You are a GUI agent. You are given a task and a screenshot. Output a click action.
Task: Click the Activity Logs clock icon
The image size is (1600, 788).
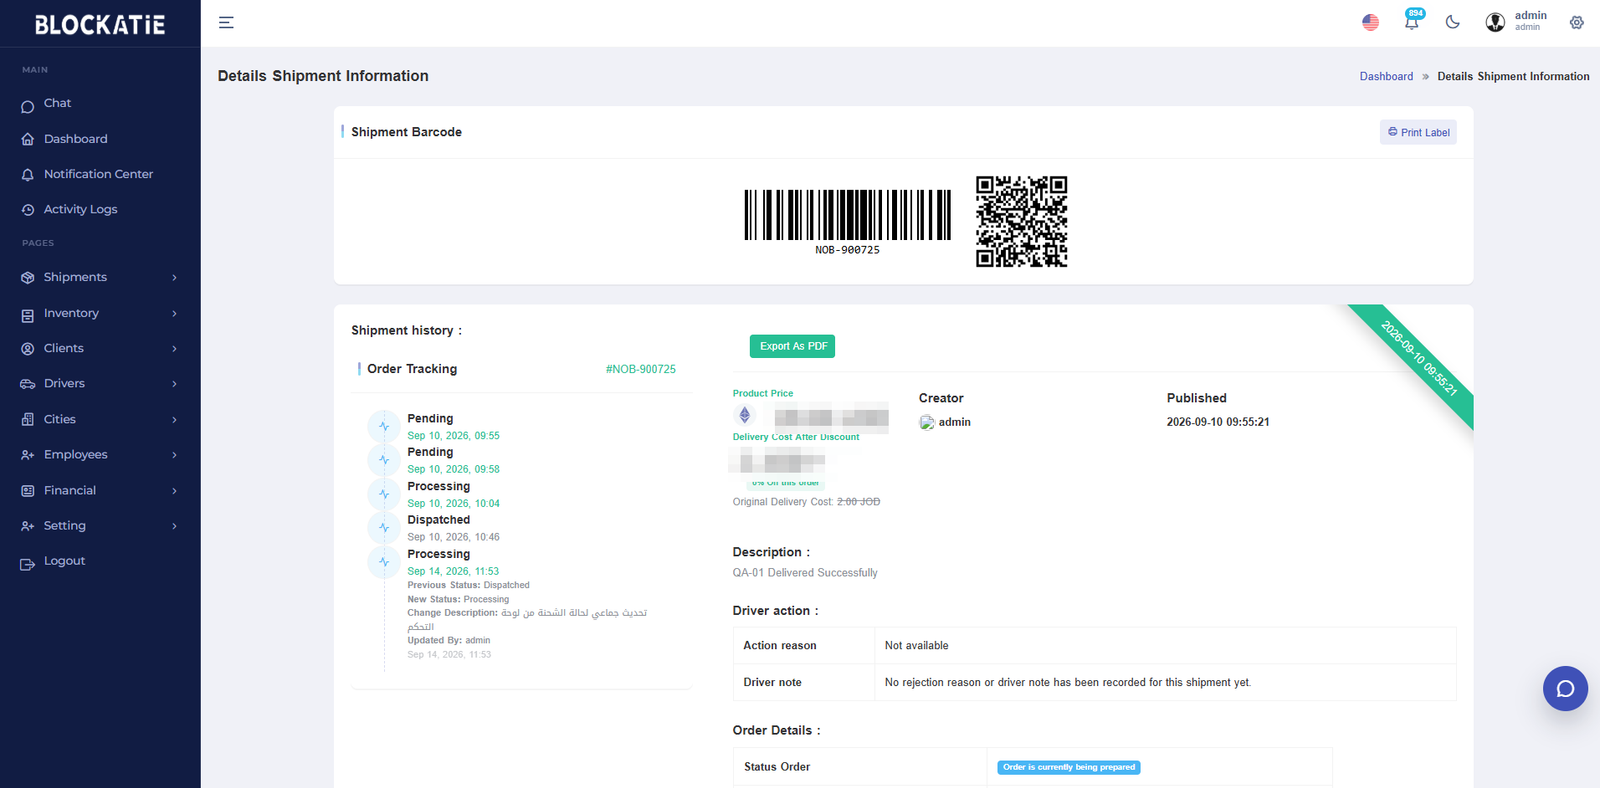click(x=28, y=210)
